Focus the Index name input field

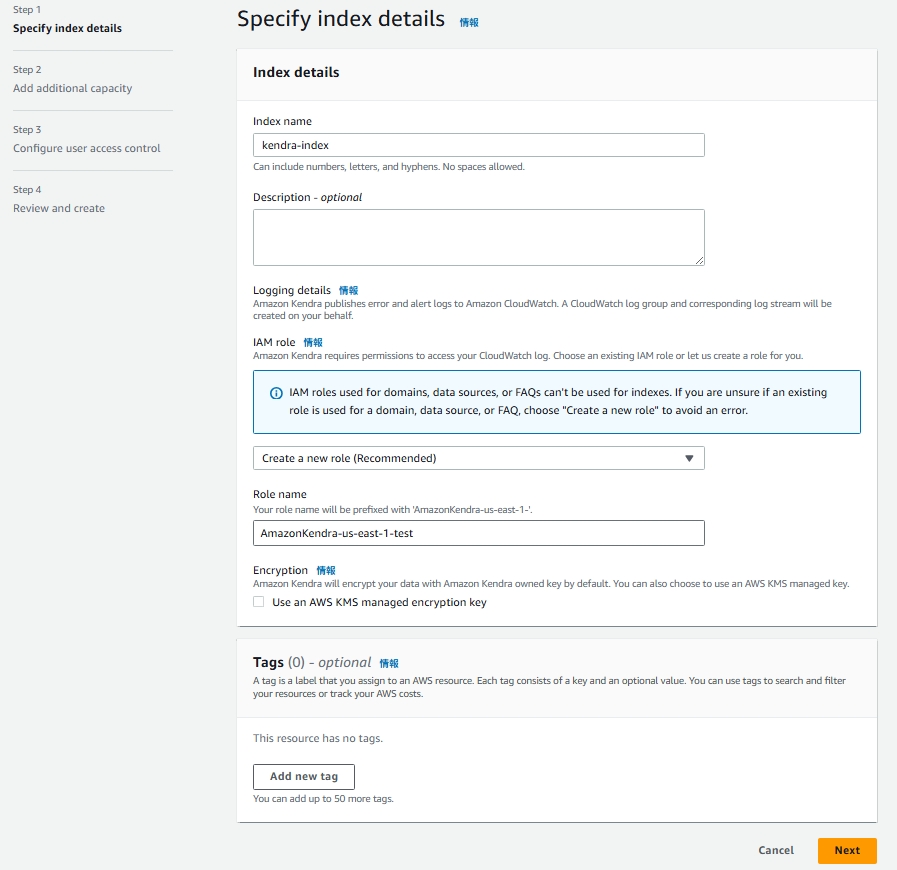(x=478, y=145)
